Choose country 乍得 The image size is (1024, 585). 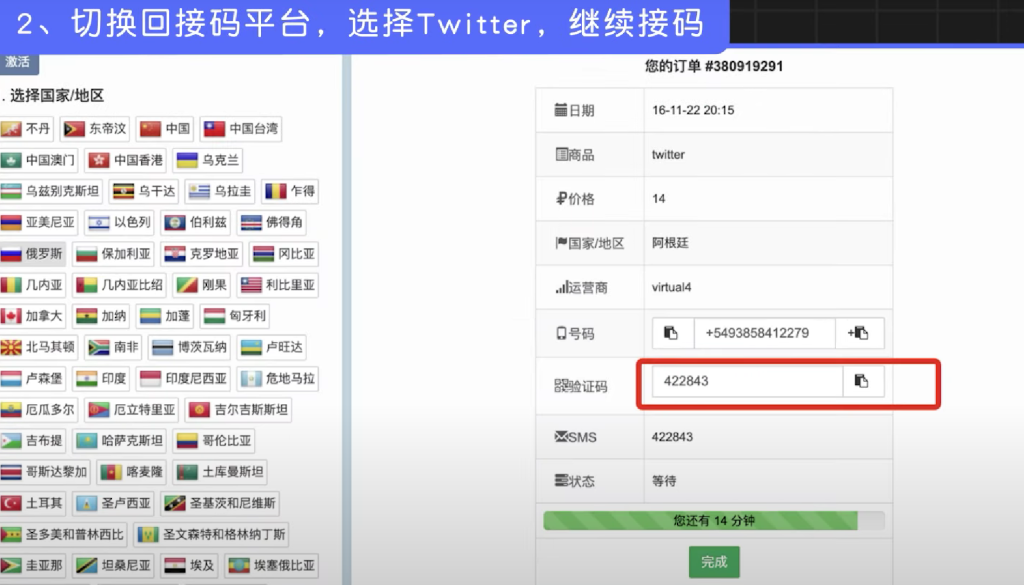coord(290,191)
